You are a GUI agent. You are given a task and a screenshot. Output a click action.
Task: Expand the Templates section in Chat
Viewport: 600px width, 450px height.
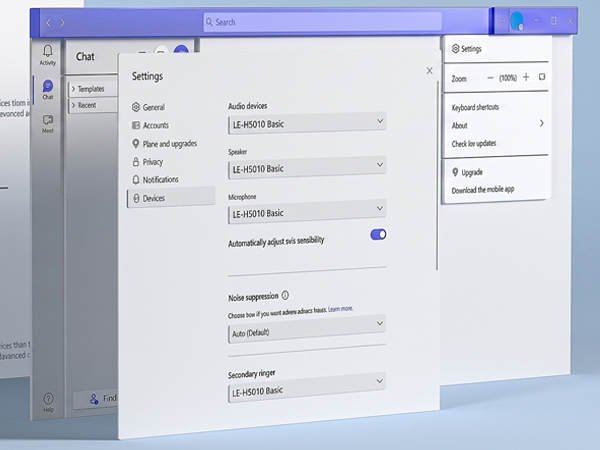click(x=92, y=89)
